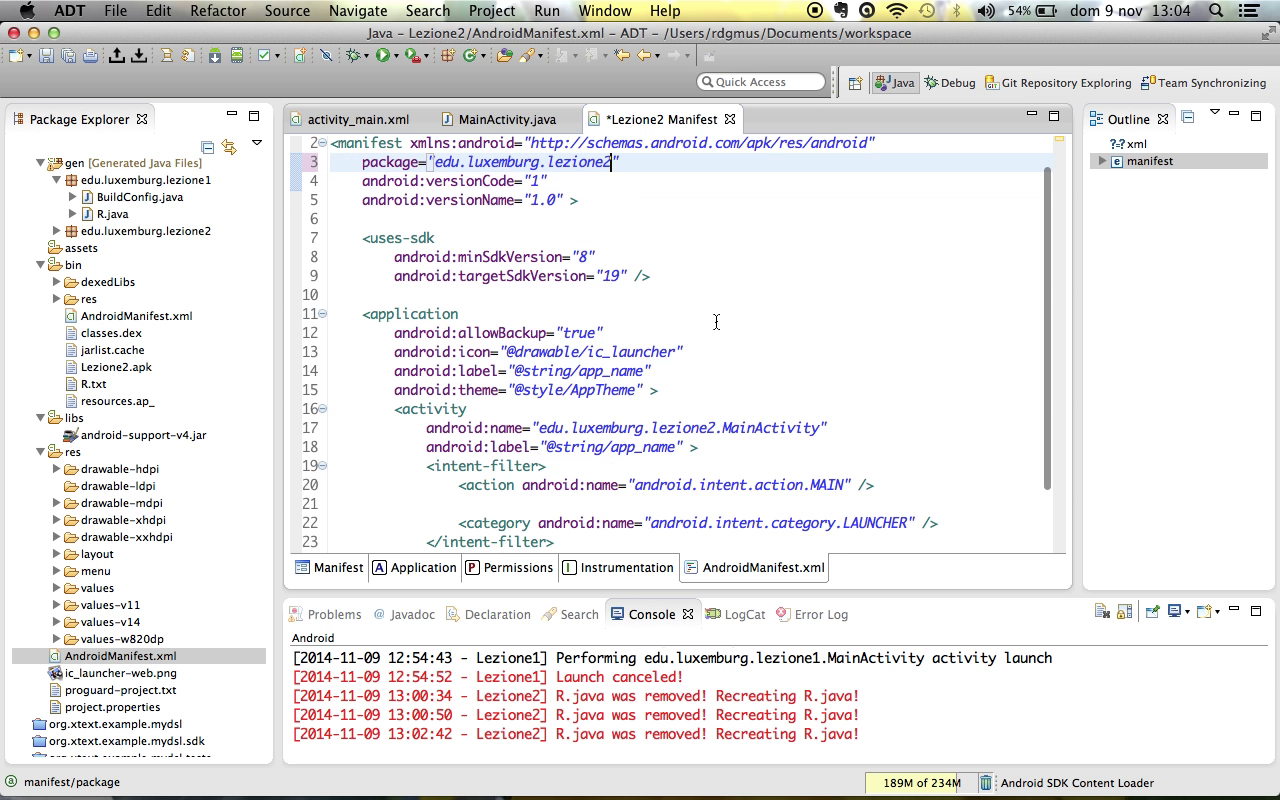This screenshot has height=800, width=1280.
Task: Open the LogCat view tab
Action: point(735,614)
